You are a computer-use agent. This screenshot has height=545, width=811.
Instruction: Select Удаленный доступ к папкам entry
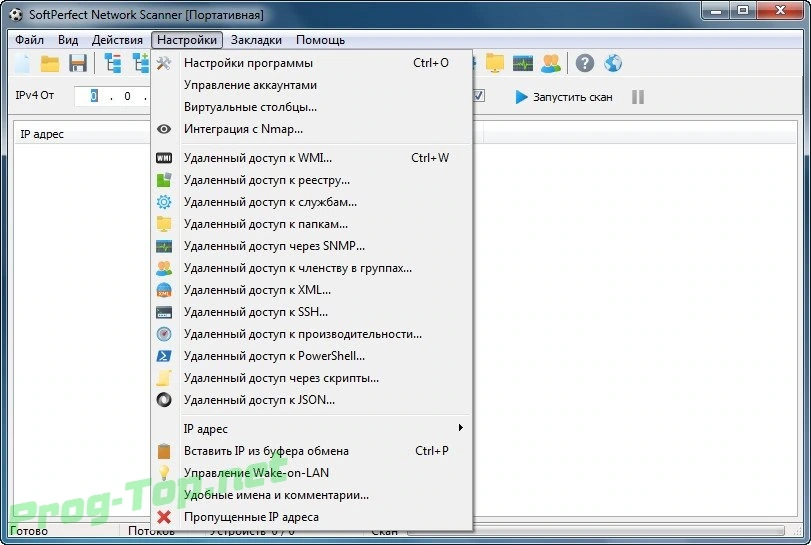[x=312, y=224]
